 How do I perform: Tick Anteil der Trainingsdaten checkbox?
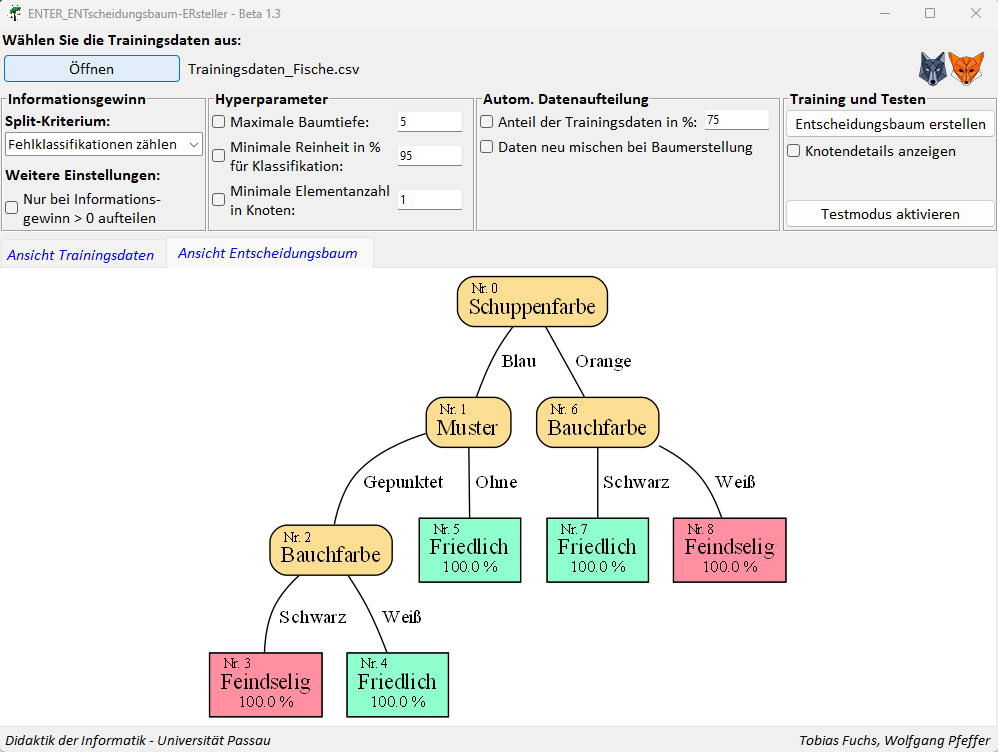click(x=487, y=122)
